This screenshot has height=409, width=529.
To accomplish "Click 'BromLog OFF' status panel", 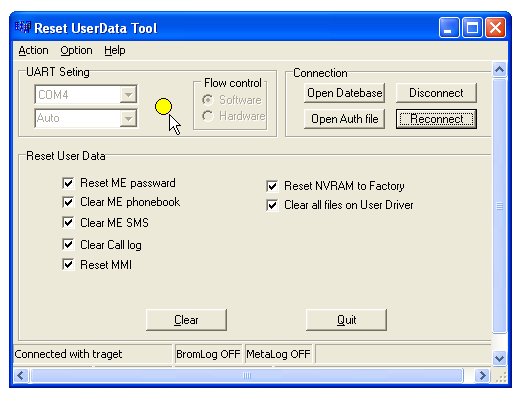I will pos(208,354).
